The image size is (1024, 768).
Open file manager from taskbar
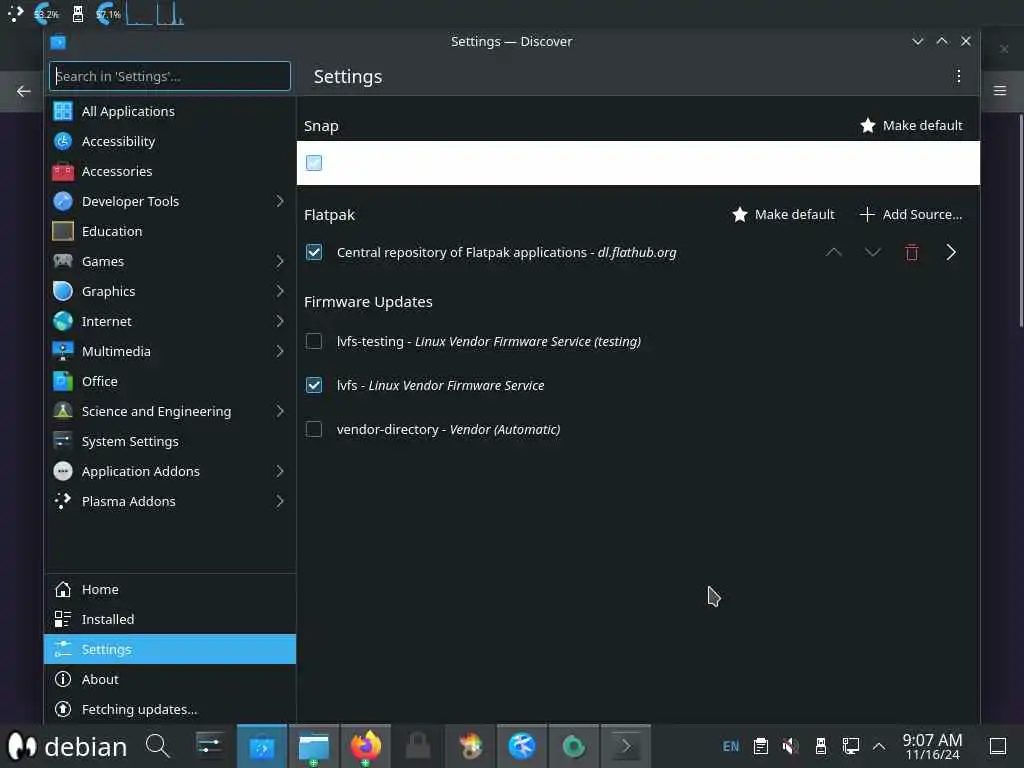coord(313,746)
